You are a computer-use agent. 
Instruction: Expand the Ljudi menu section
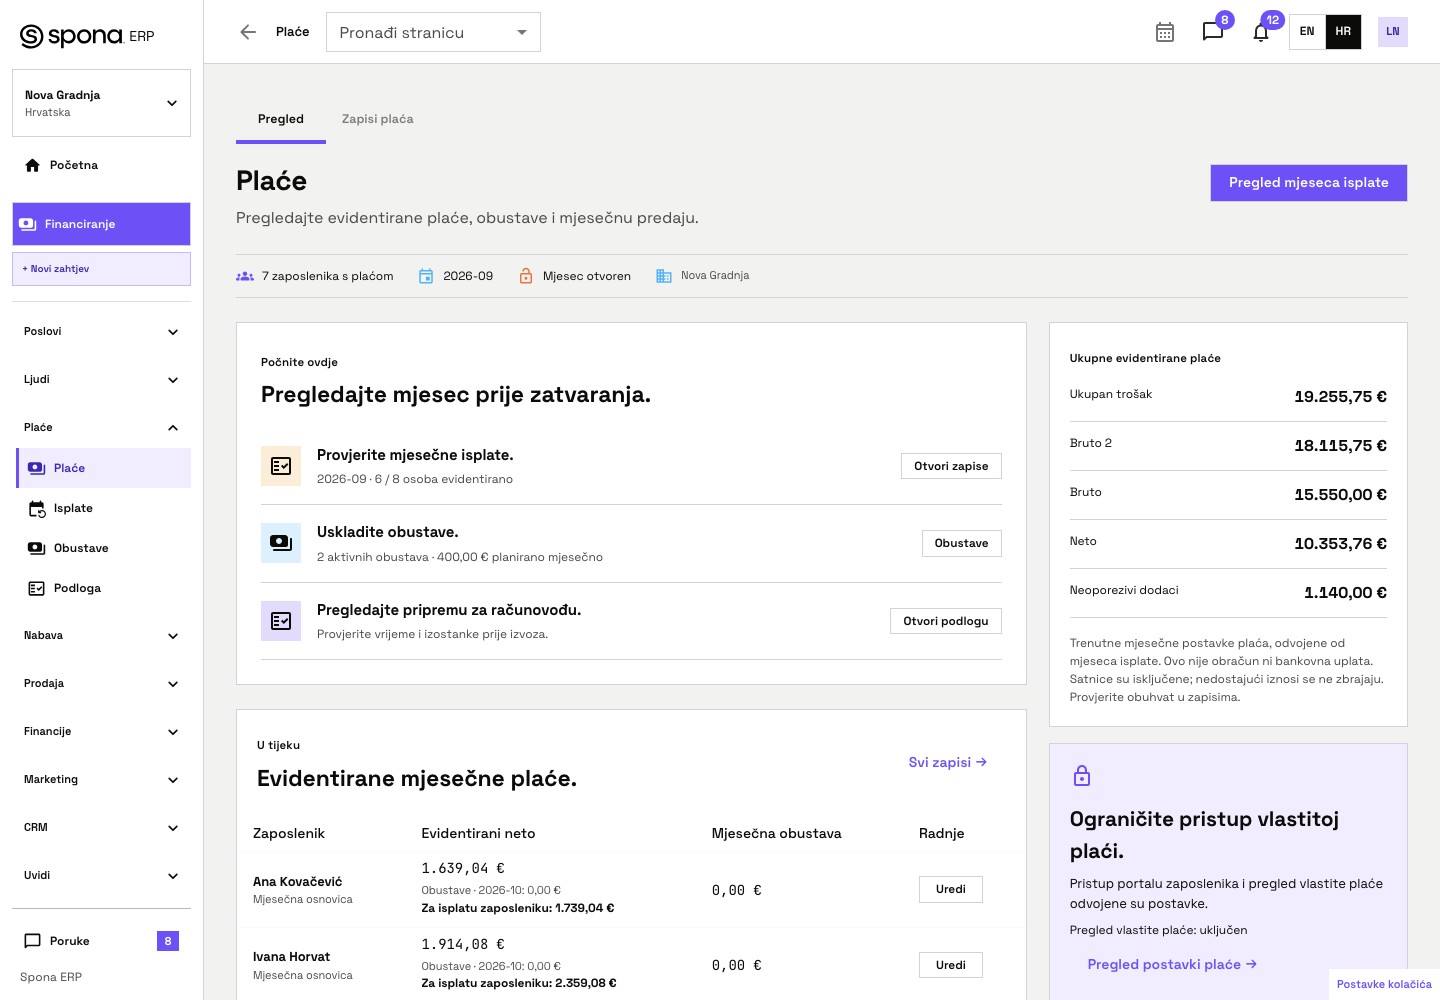pyautogui.click(x=101, y=380)
